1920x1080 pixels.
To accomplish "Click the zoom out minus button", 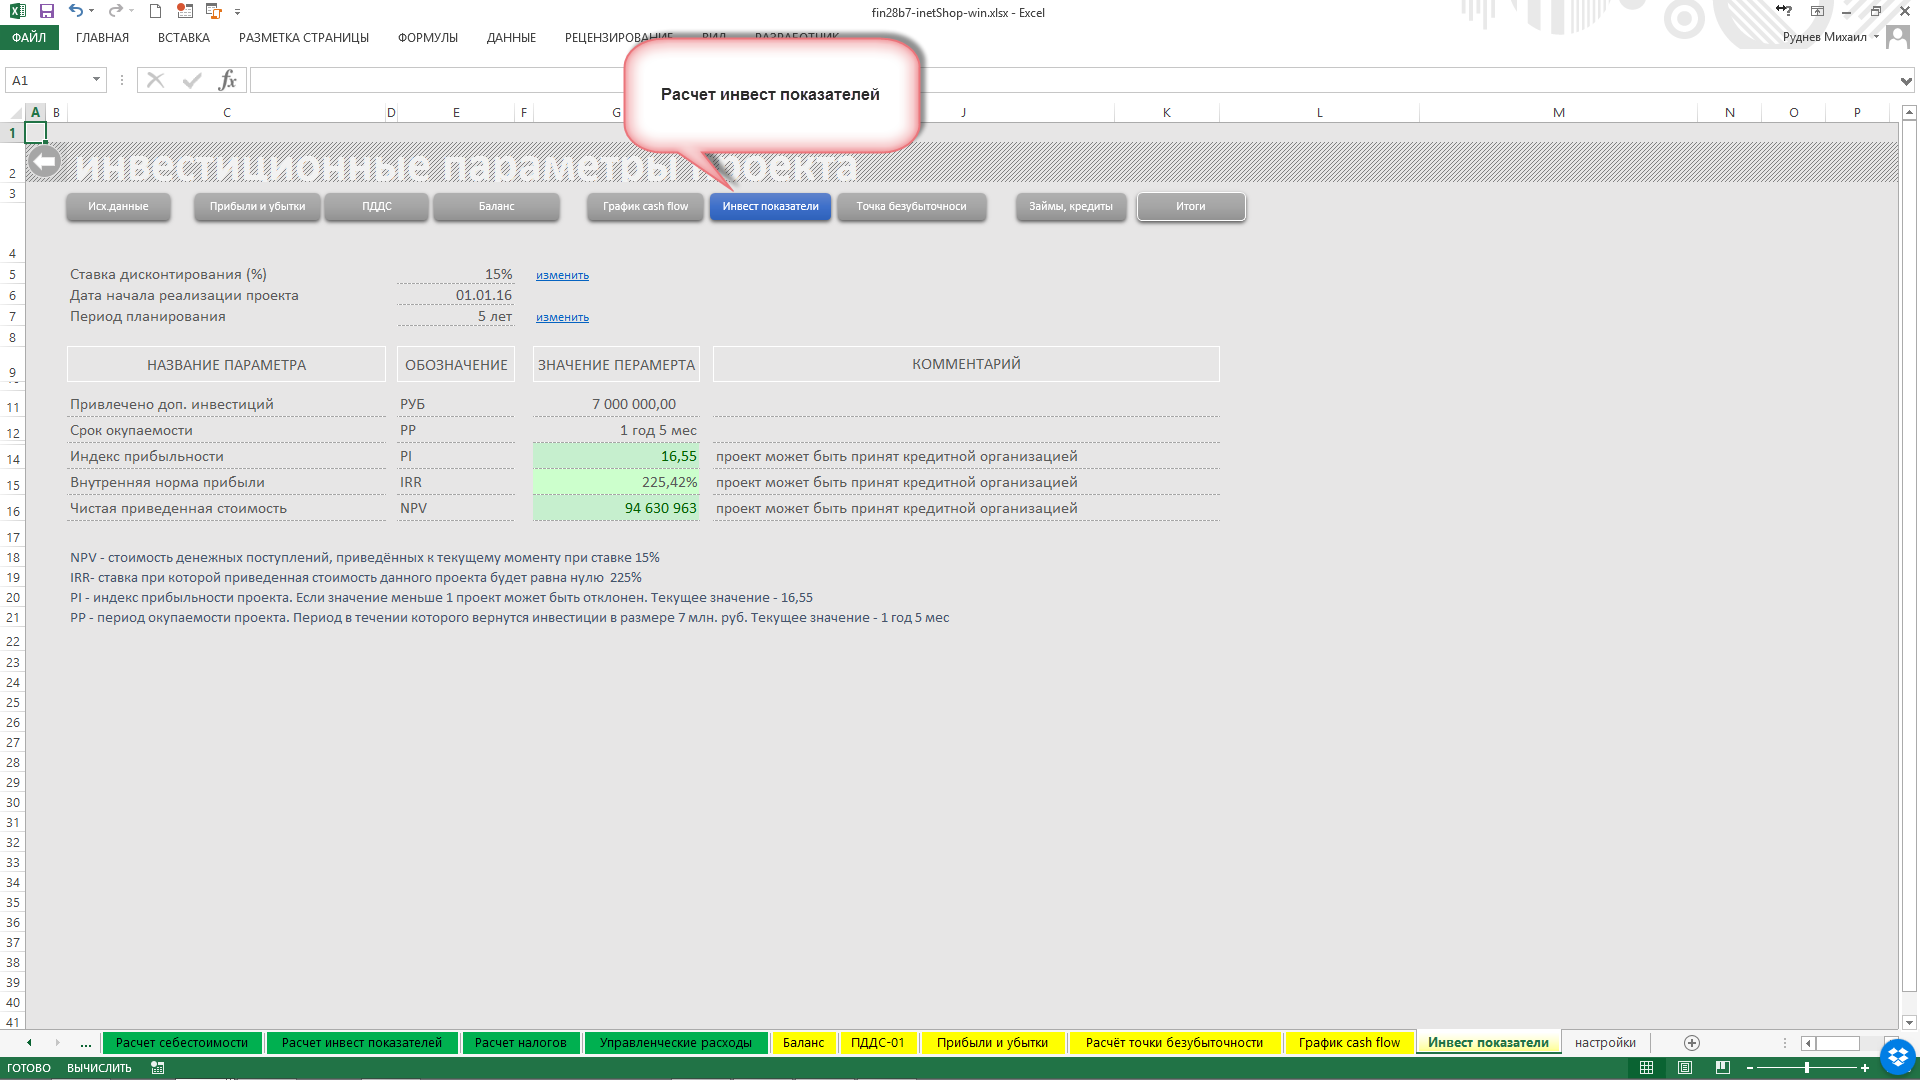I will pos(1750,1068).
